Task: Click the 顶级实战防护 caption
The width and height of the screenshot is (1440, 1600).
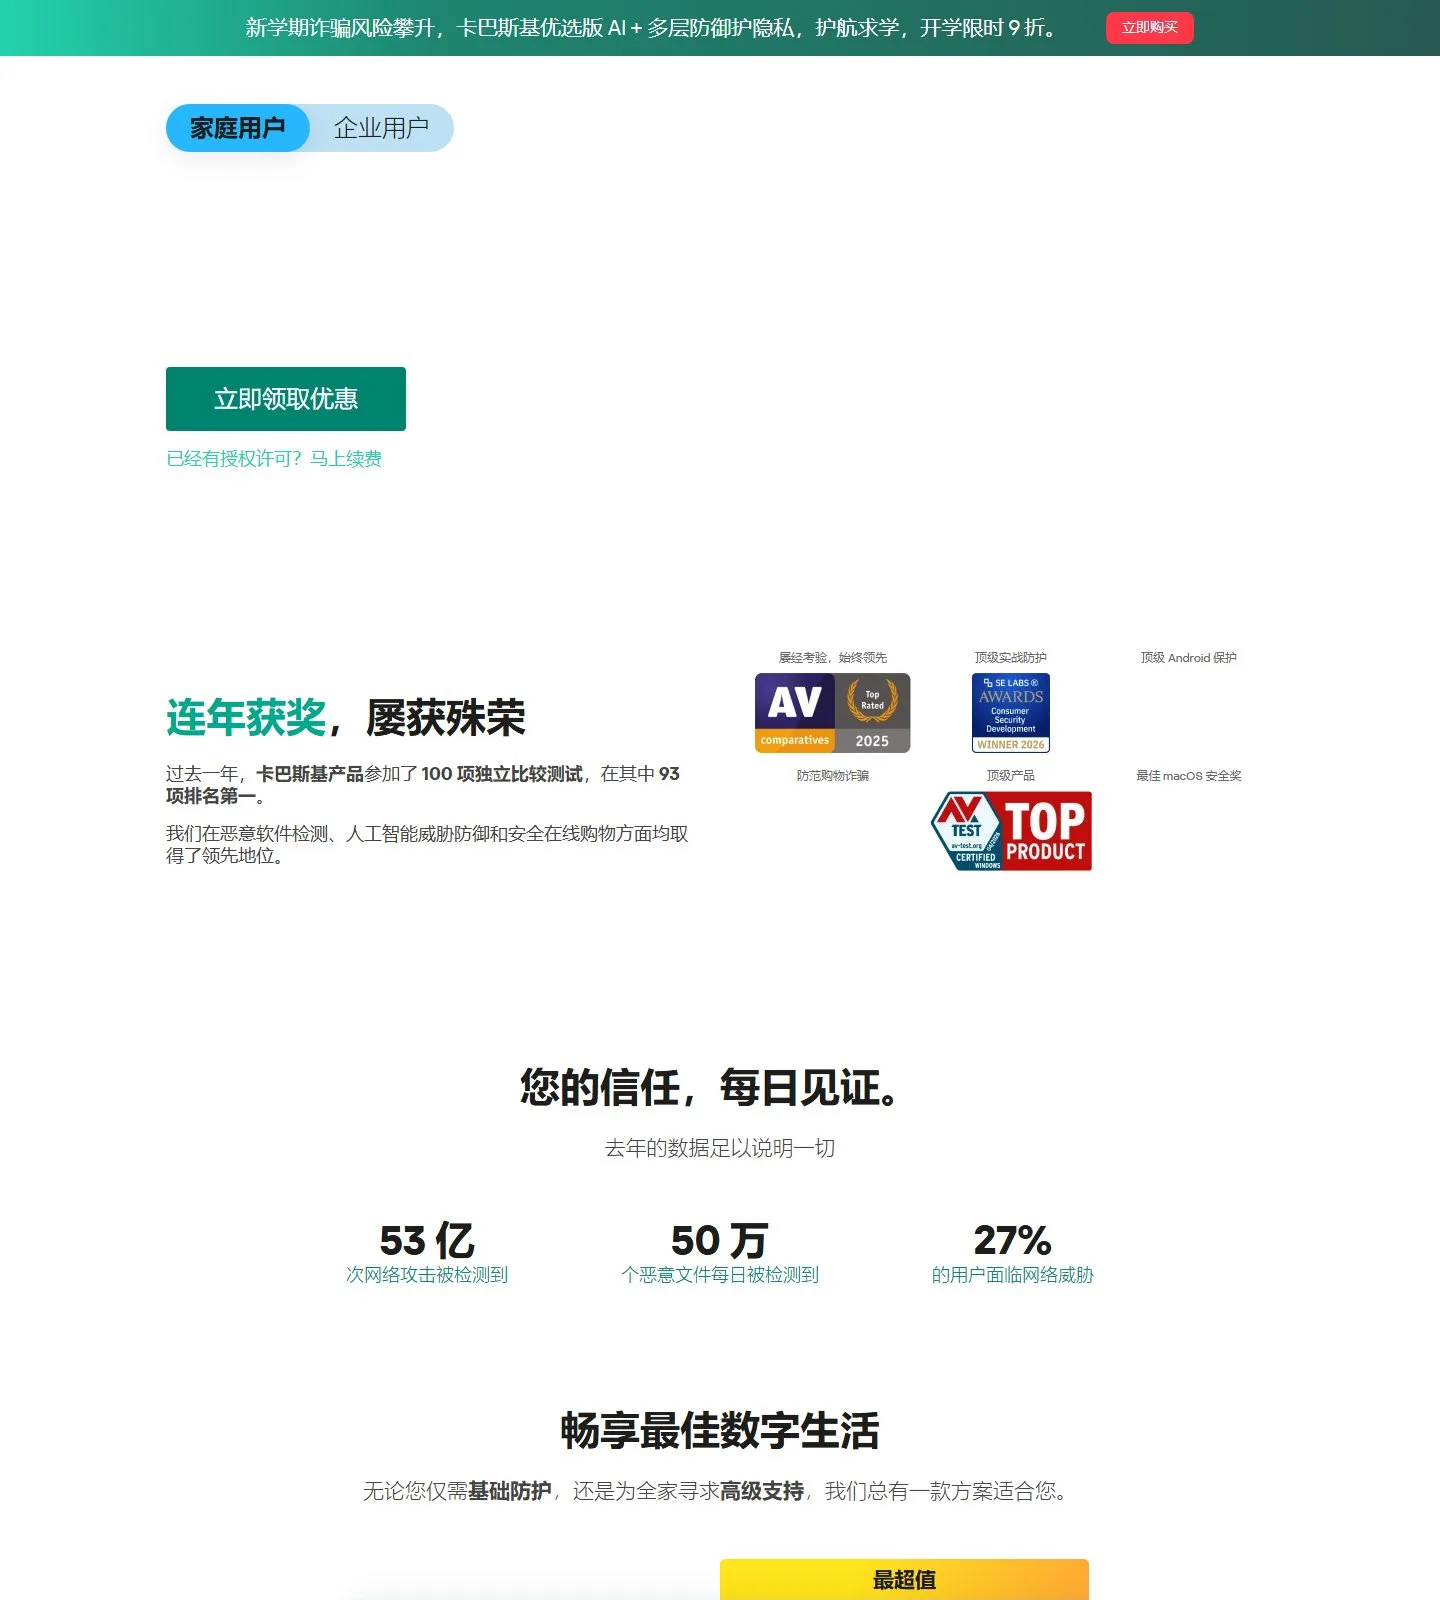Action: click(1011, 658)
